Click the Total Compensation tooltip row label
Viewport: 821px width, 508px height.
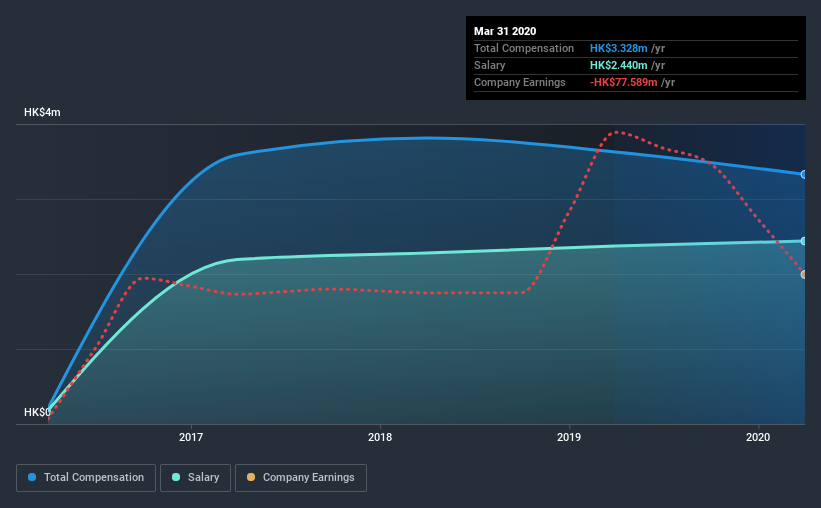pos(524,48)
